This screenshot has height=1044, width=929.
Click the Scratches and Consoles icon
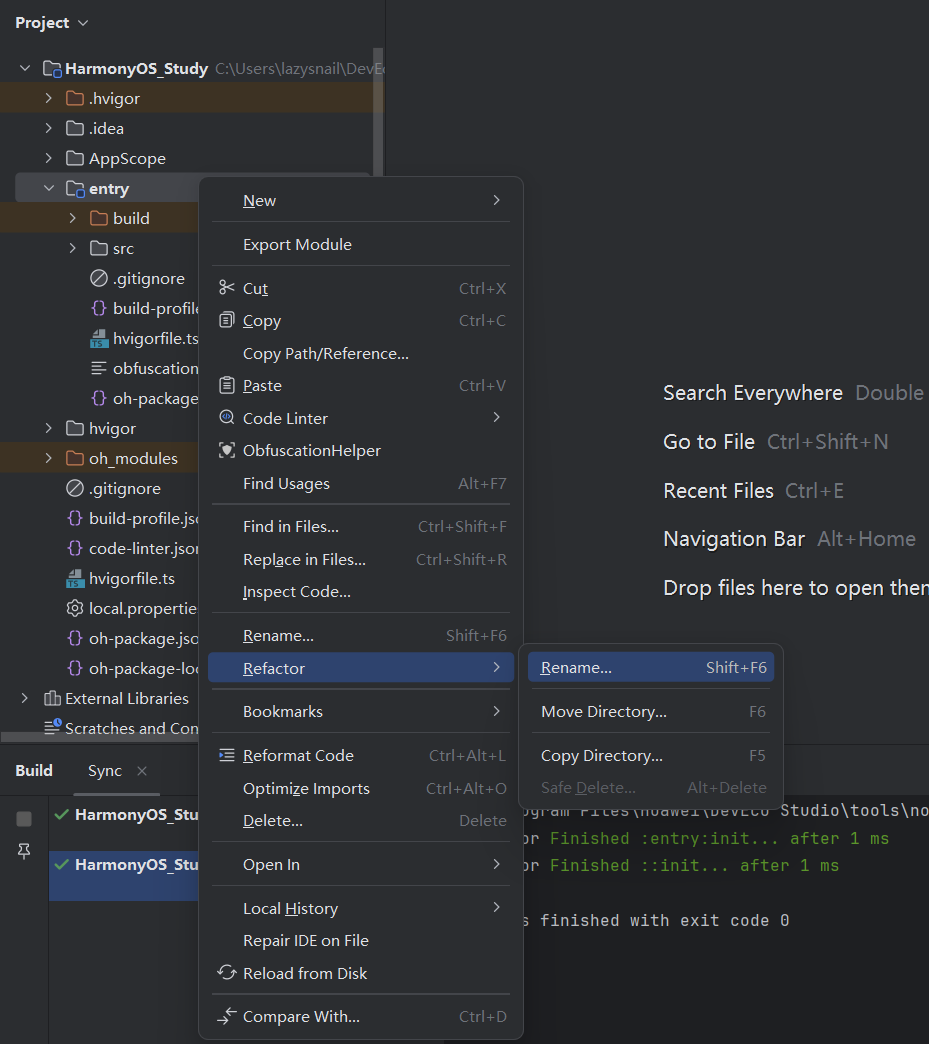click(x=53, y=726)
